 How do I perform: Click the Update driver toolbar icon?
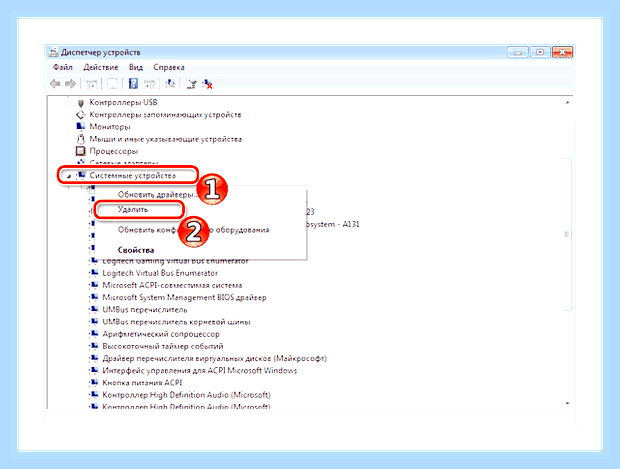192,84
